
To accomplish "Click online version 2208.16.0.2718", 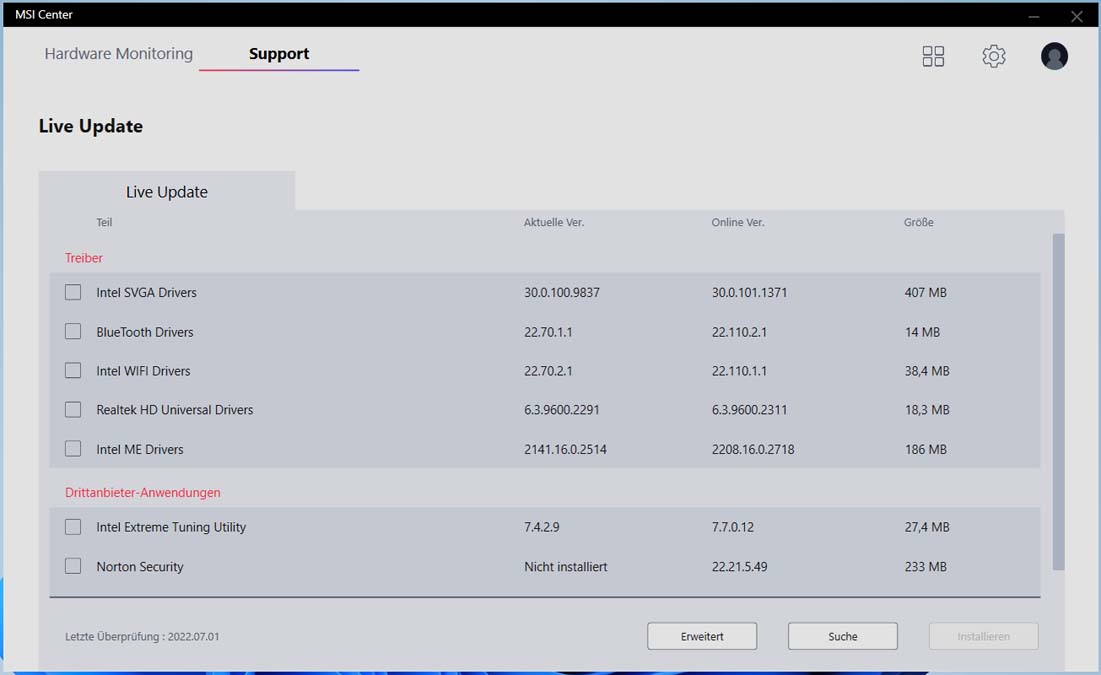I will [x=753, y=449].
